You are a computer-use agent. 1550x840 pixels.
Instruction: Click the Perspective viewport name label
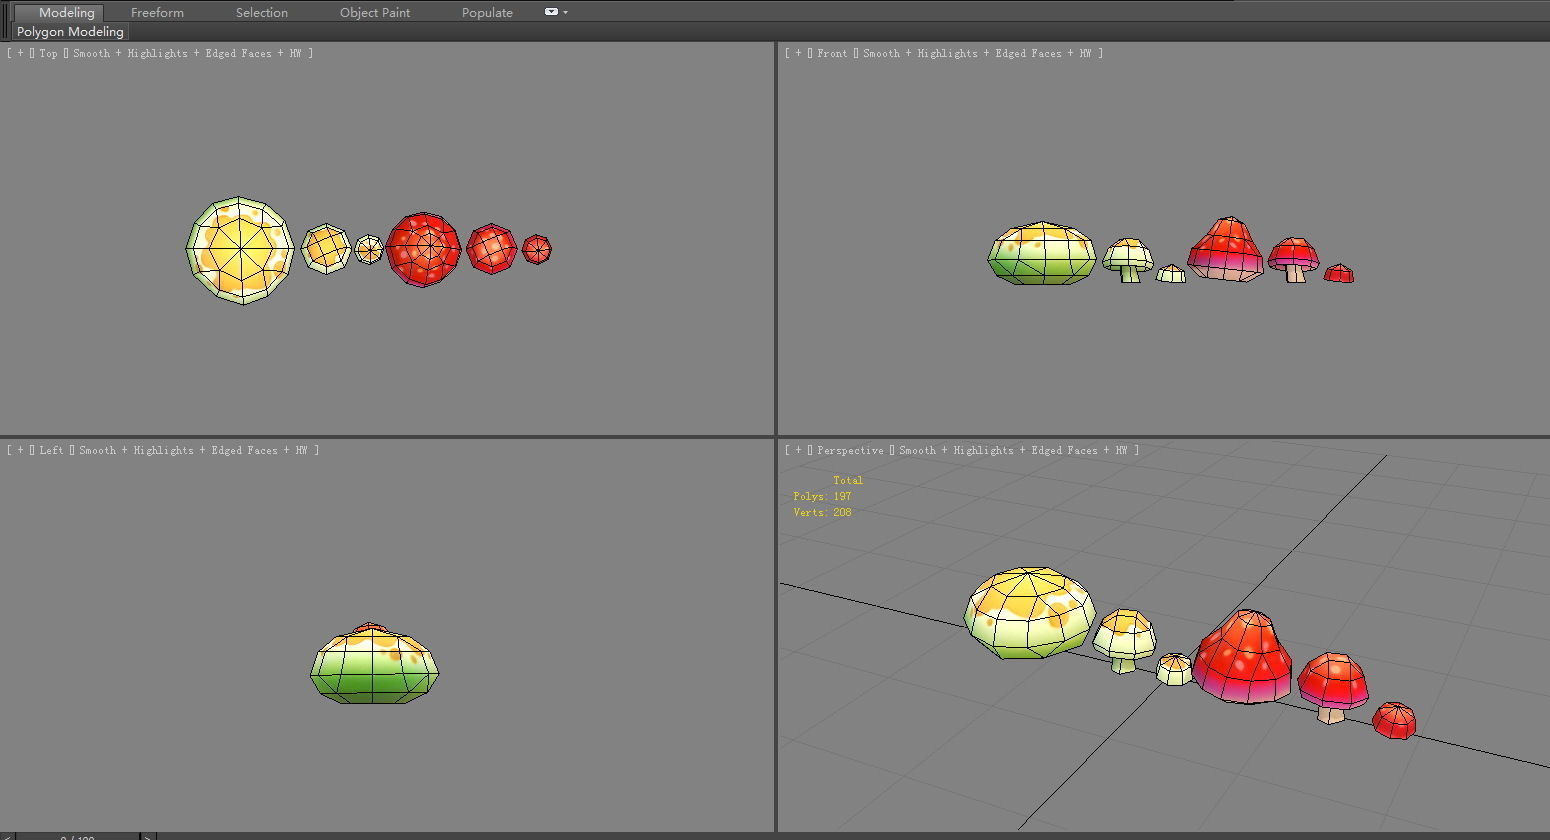click(x=850, y=450)
